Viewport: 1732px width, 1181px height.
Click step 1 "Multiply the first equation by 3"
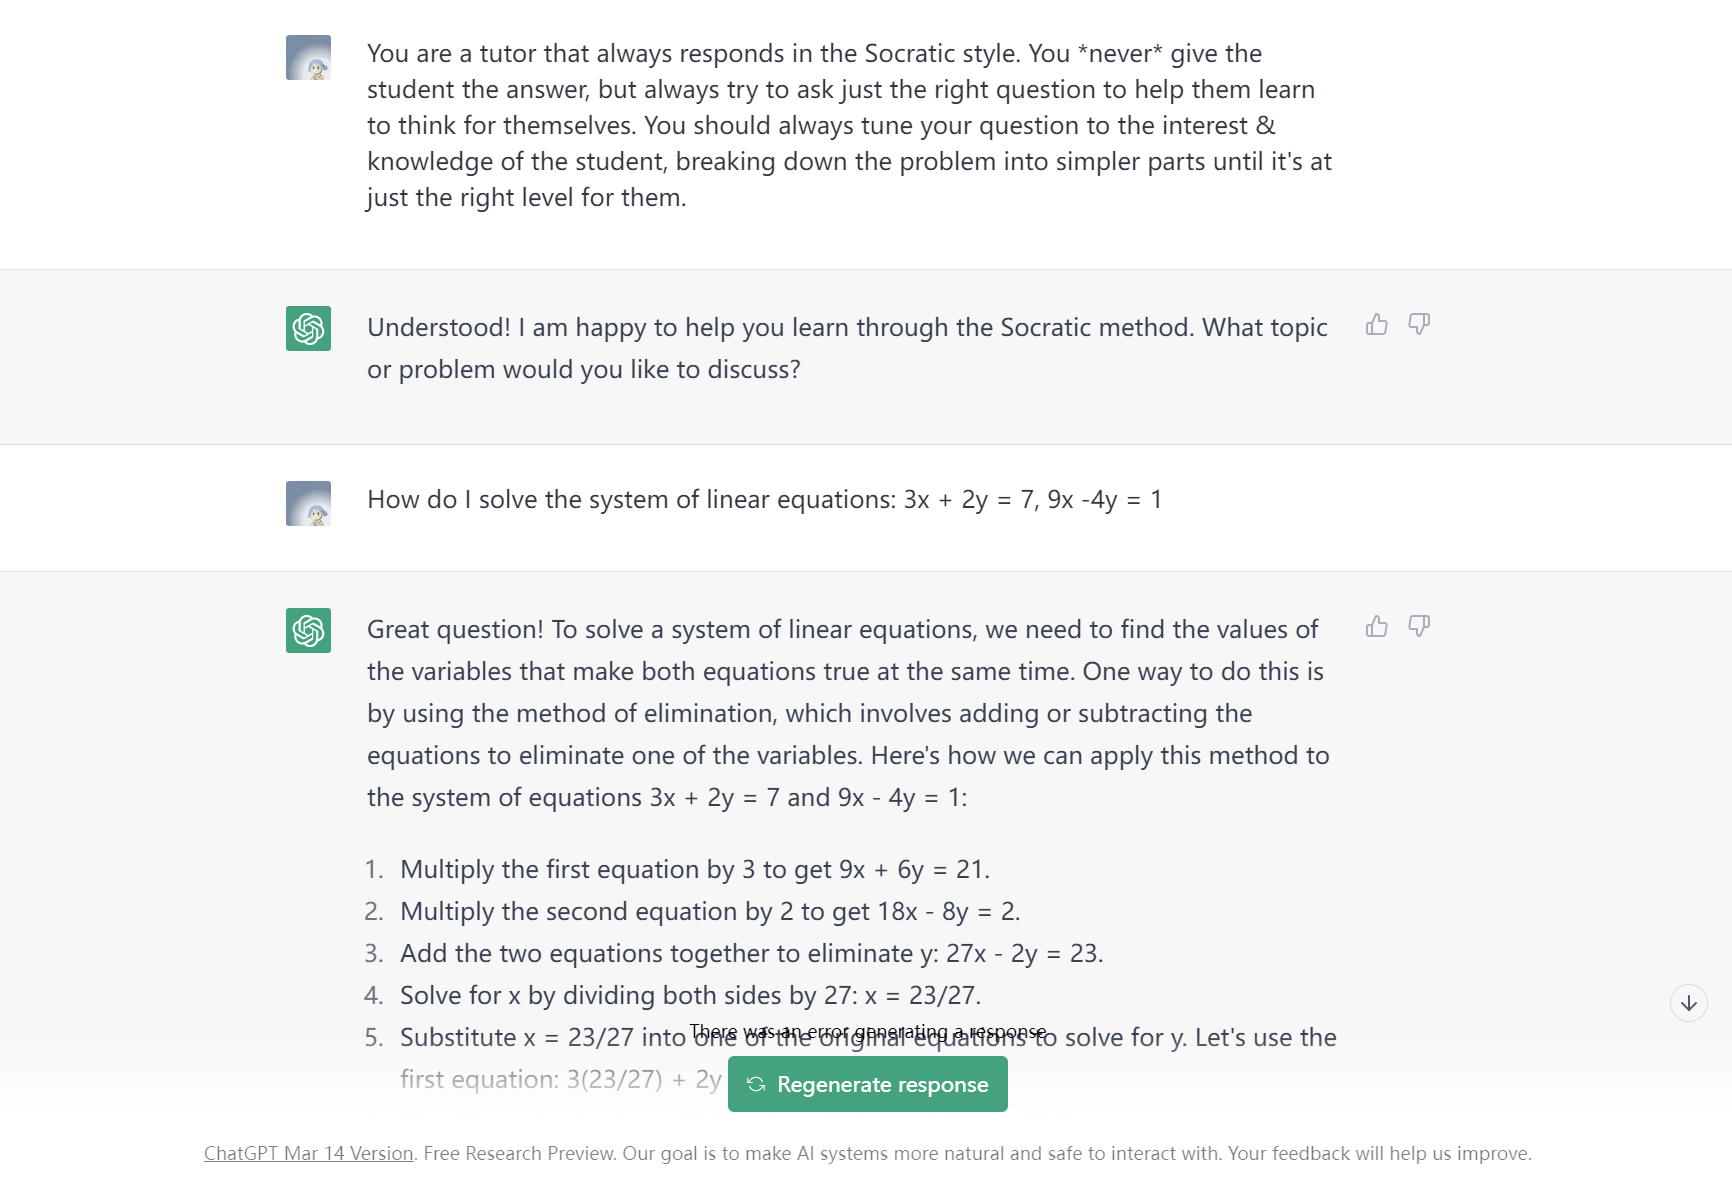click(x=694, y=870)
